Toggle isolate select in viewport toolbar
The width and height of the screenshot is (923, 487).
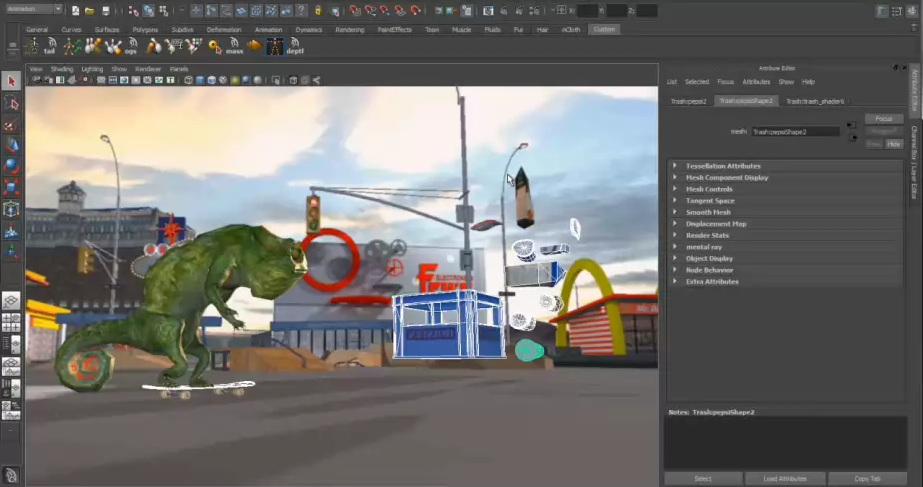[x=276, y=80]
